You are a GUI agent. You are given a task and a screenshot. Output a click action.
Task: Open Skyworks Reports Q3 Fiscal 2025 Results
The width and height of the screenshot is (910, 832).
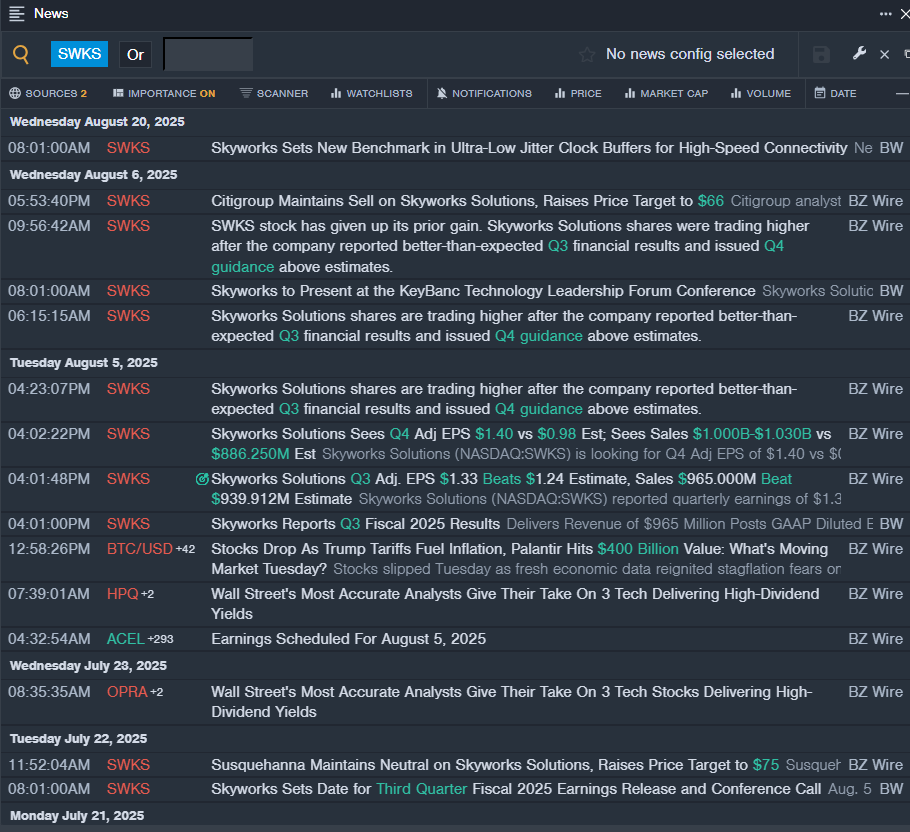click(355, 524)
